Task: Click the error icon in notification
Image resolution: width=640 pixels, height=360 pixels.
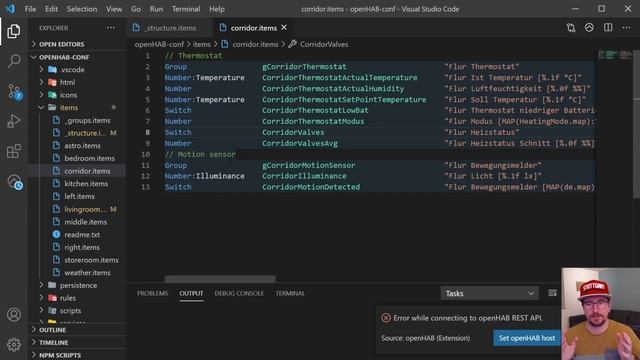Action: click(386, 318)
